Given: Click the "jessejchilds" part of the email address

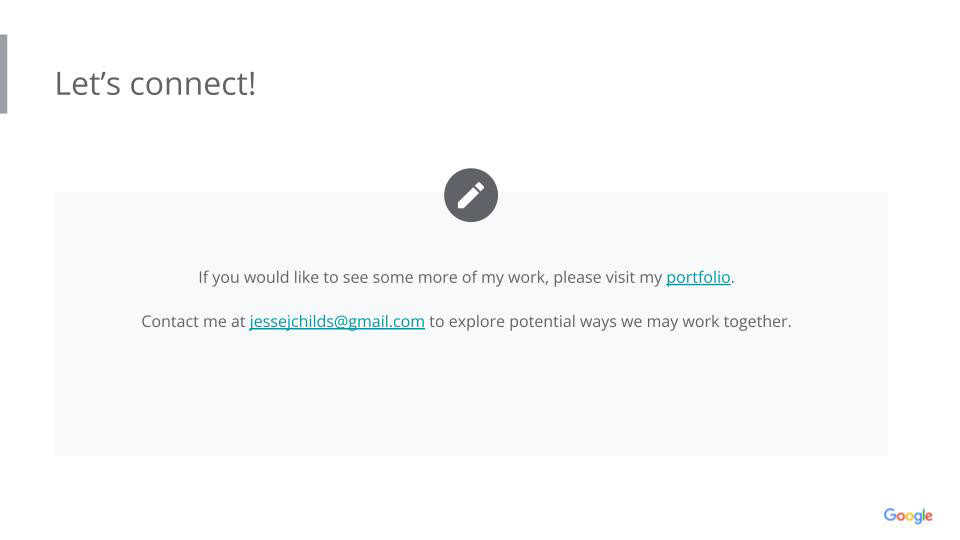Looking at the screenshot, I should point(291,321).
